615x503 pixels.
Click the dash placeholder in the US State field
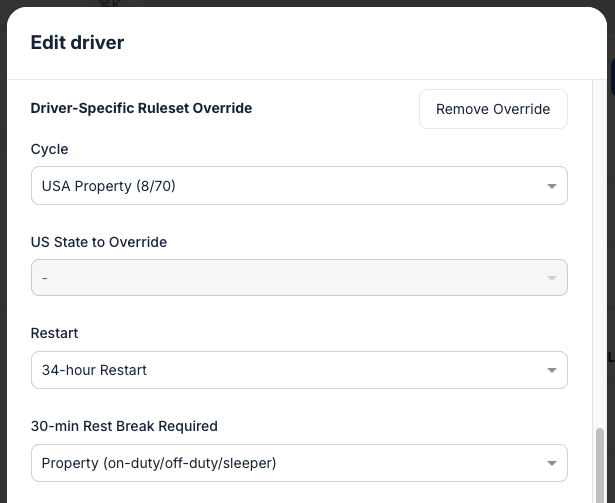coord(45,278)
